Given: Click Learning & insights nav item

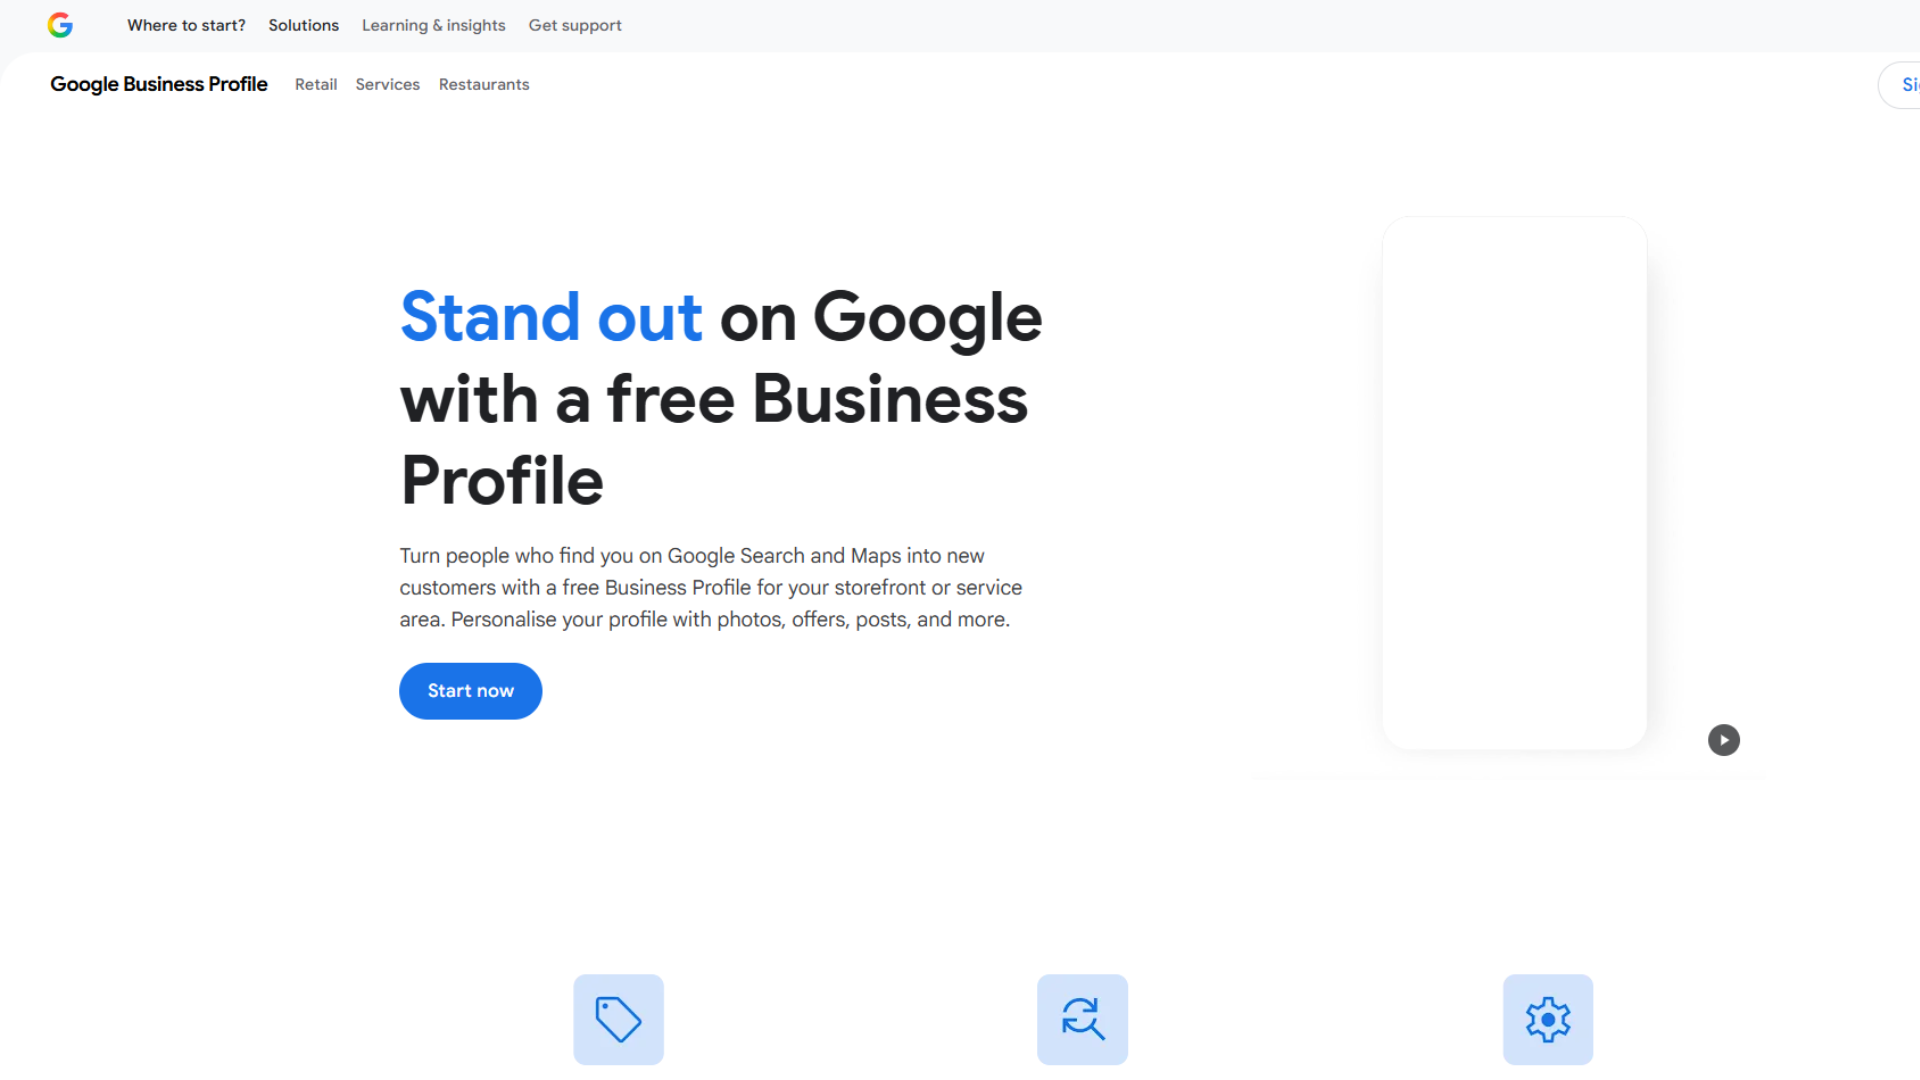Looking at the screenshot, I should 433,25.
